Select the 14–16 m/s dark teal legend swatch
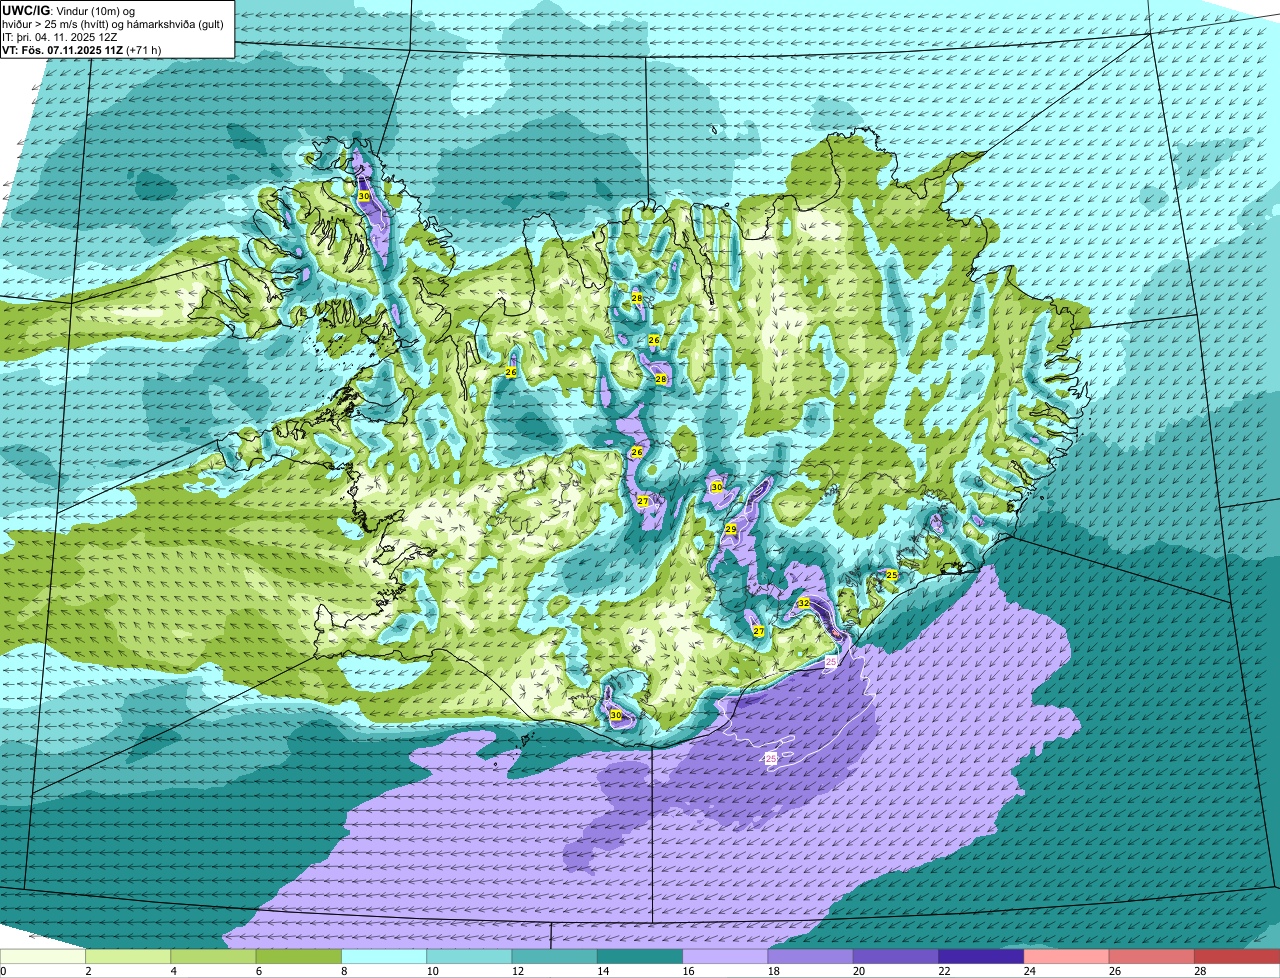 pyautogui.click(x=640, y=956)
